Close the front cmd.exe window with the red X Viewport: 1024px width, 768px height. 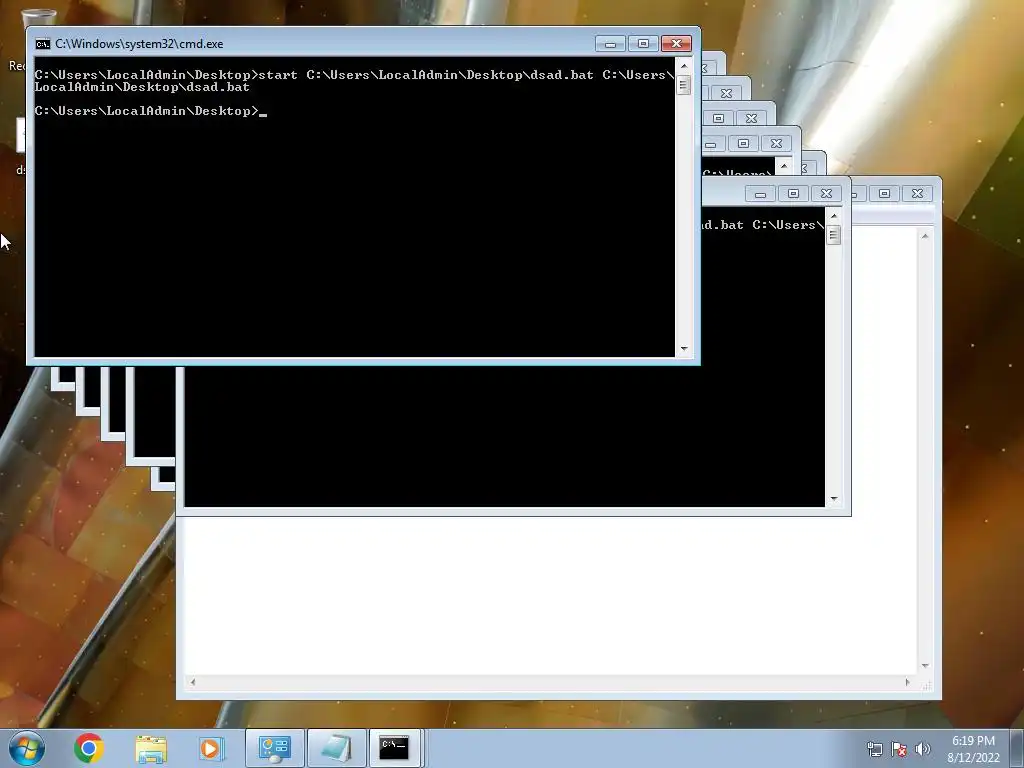click(x=677, y=44)
